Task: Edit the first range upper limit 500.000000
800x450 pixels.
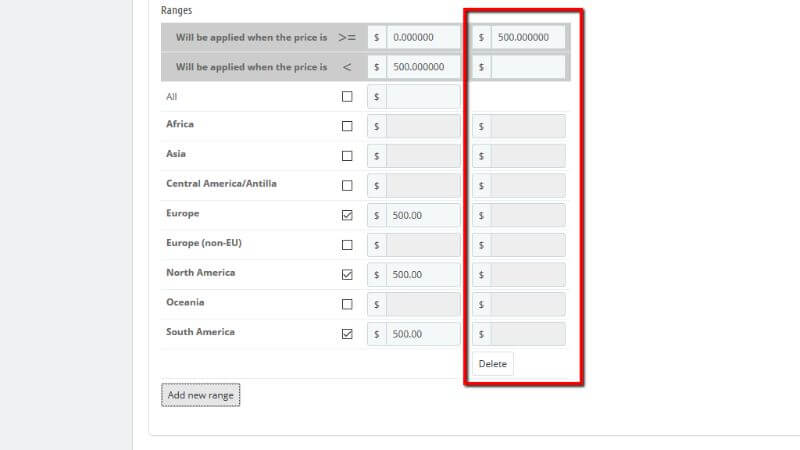Action: pyautogui.click(x=528, y=37)
